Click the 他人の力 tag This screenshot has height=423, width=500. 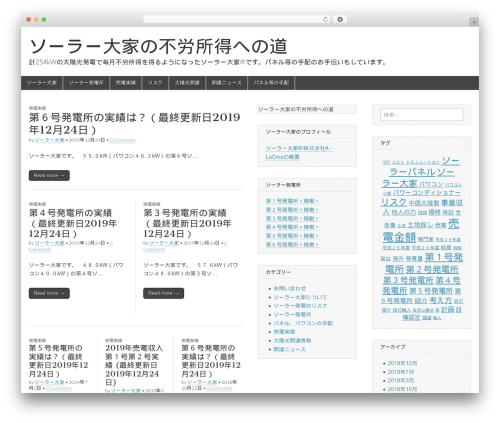coord(404,212)
